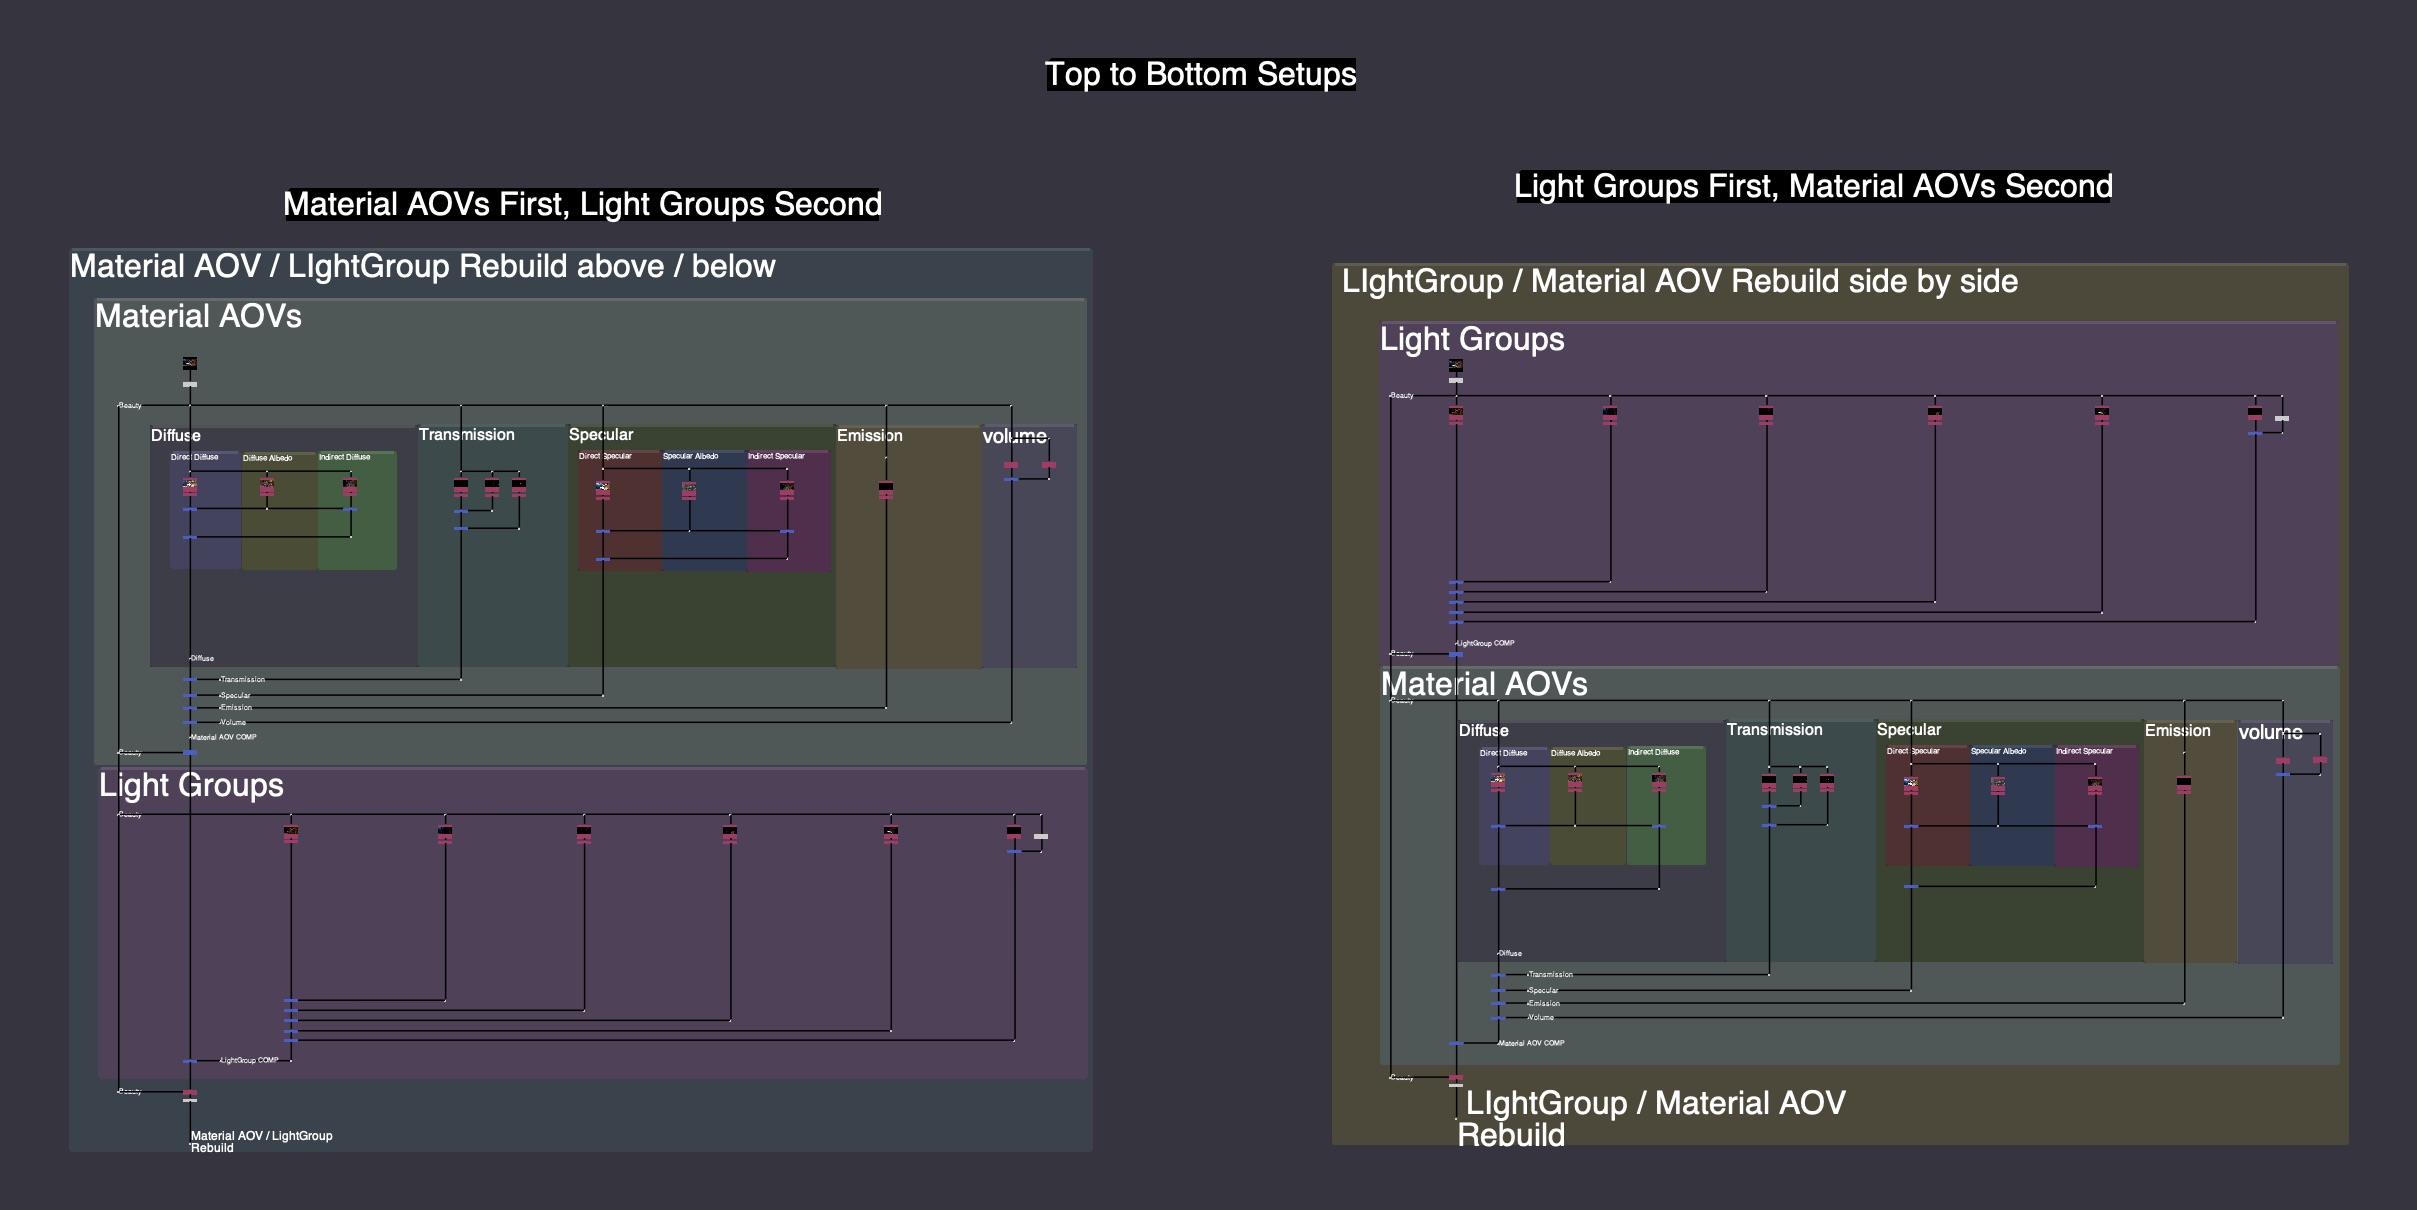Select the Read node atop left Material AOVs
The width and height of the screenshot is (2417, 1210).
[189, 364]
